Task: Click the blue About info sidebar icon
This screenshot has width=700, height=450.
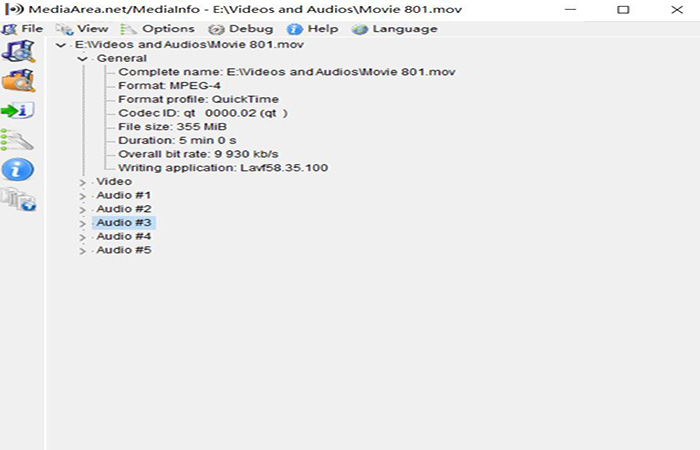Action: click(17, 170)
